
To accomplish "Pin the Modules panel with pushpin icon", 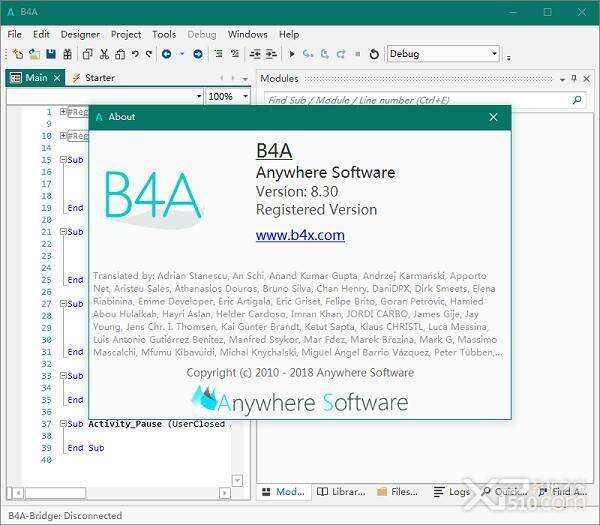I will tap(574, 78).
